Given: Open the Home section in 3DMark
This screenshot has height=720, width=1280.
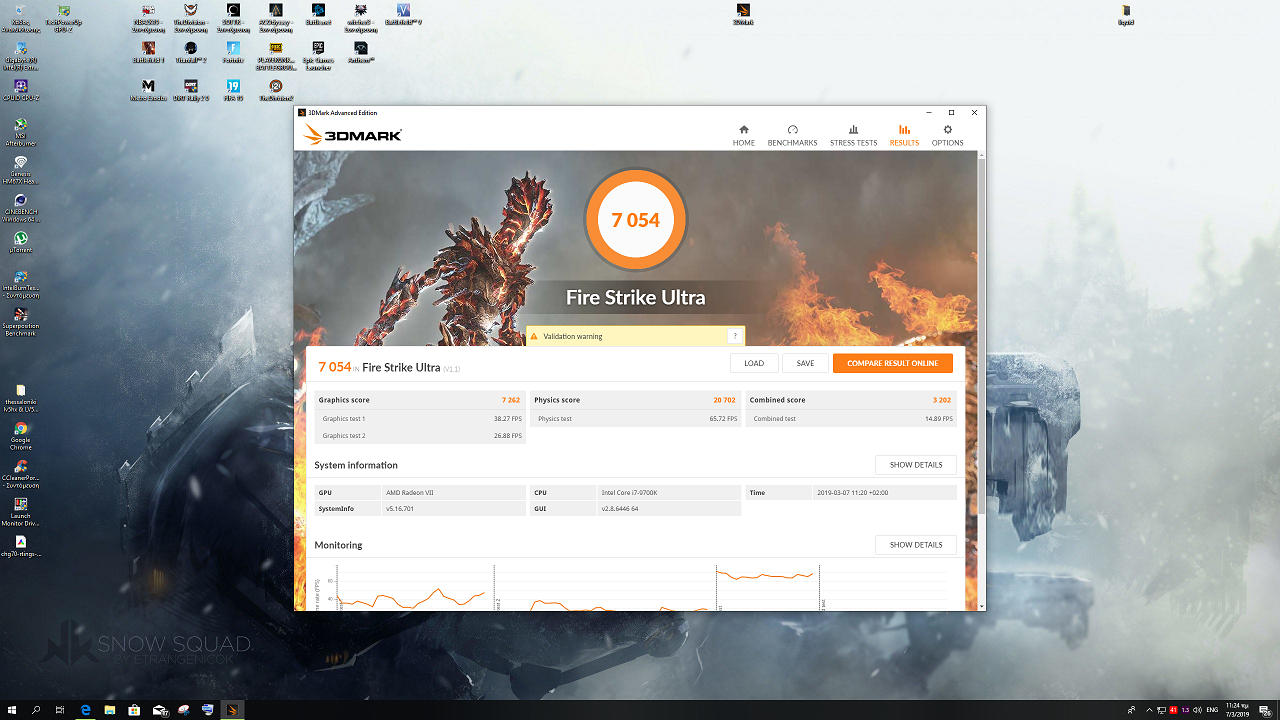Looking at the screenshot, I should pyautogui.click(x=743, y=136).
